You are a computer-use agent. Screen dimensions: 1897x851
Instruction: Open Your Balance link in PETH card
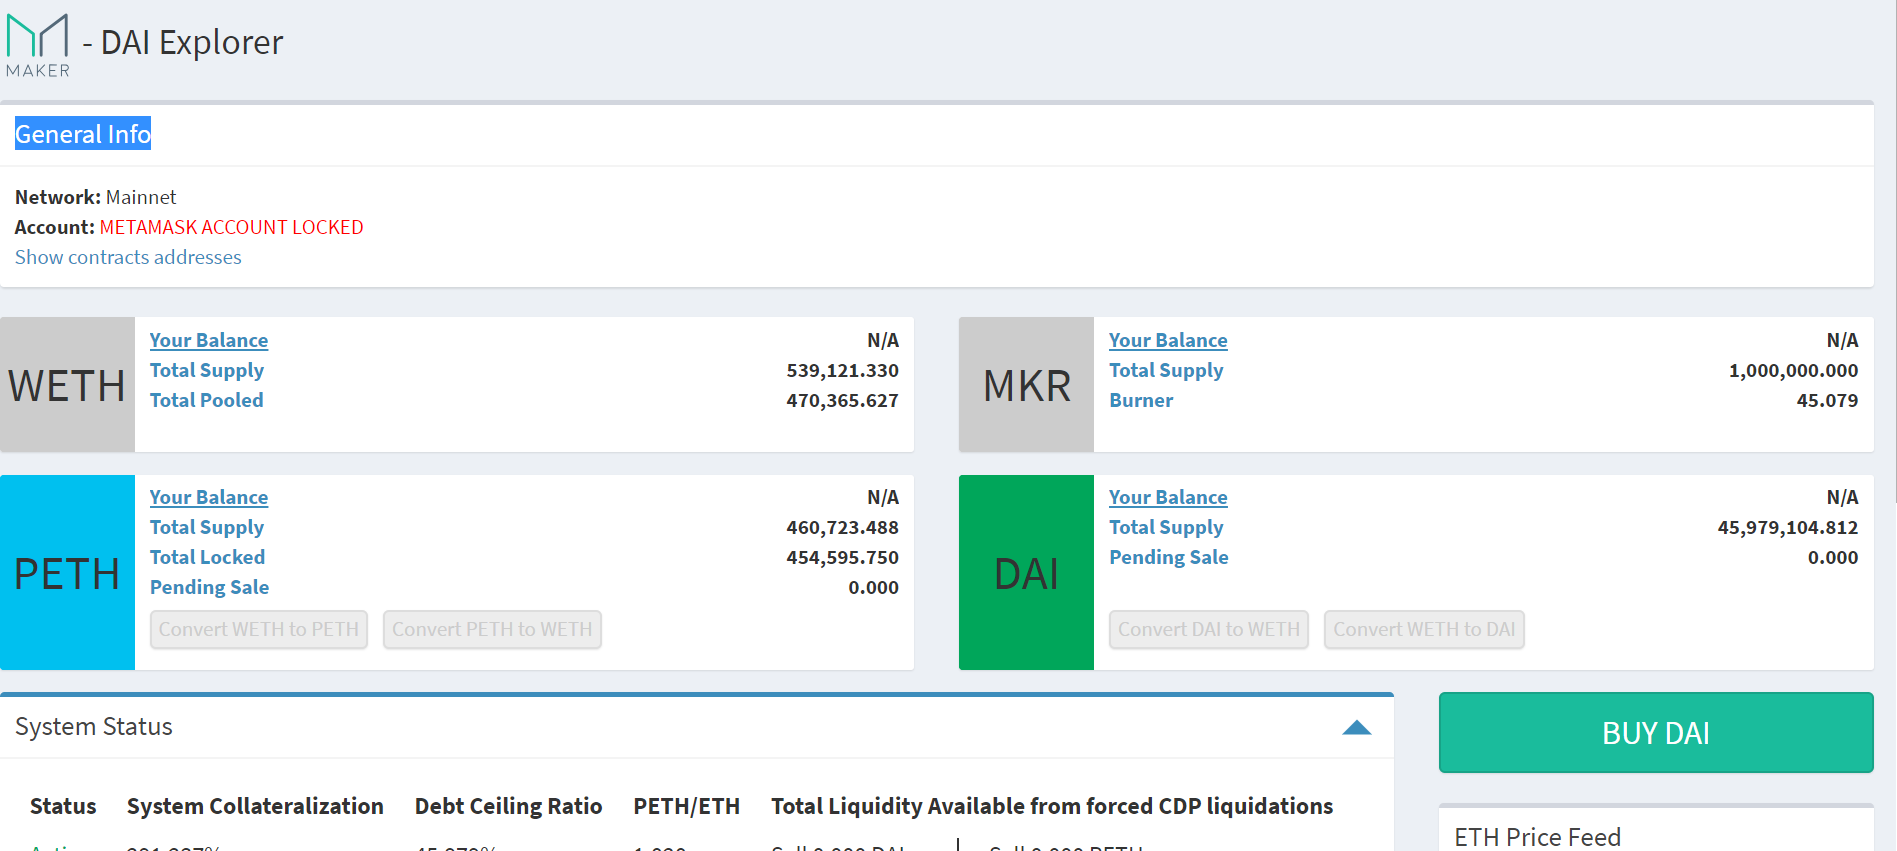pyautogui.click(x=209, y=497)
